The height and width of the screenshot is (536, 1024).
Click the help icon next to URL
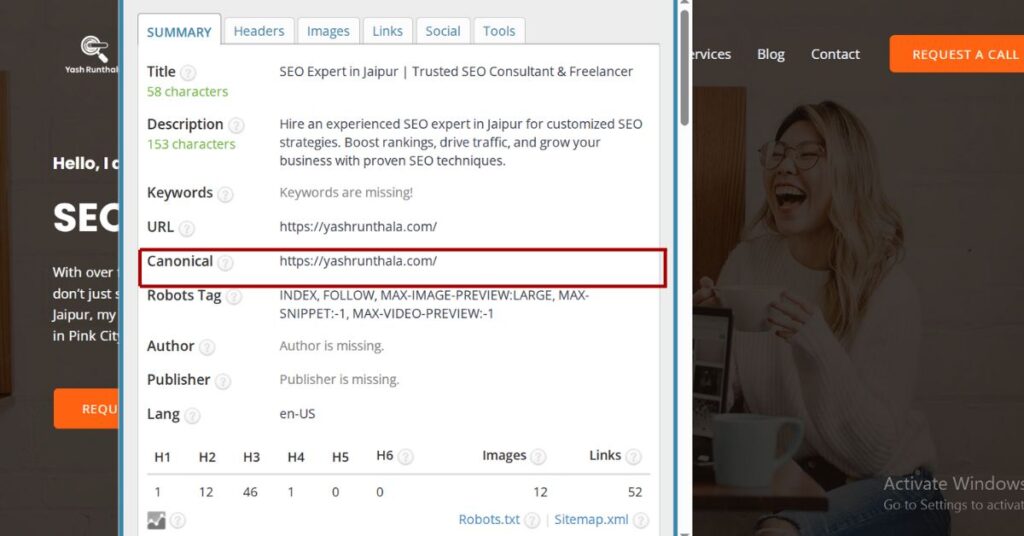(x=187, y=228)
